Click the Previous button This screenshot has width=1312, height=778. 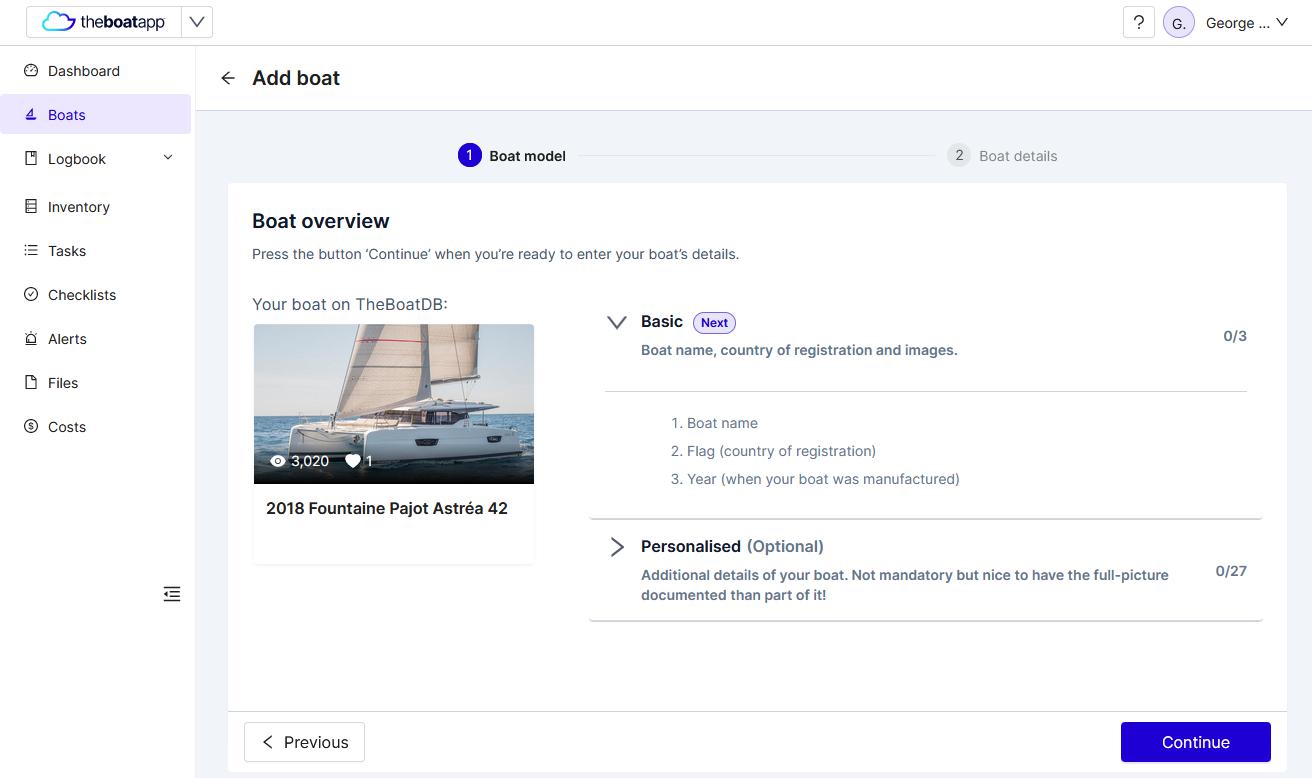(304, 742)
